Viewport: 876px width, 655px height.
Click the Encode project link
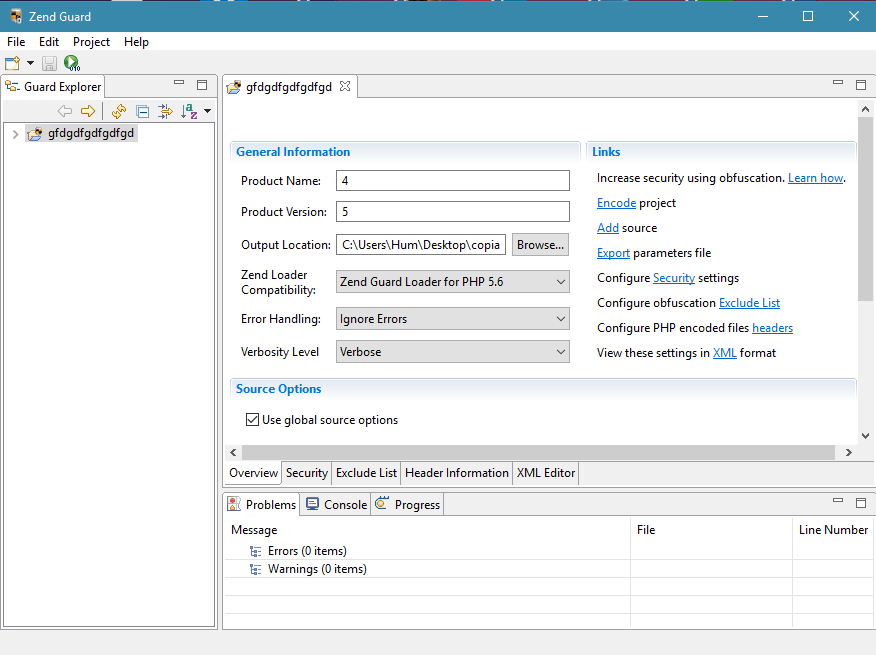(616, 203)
